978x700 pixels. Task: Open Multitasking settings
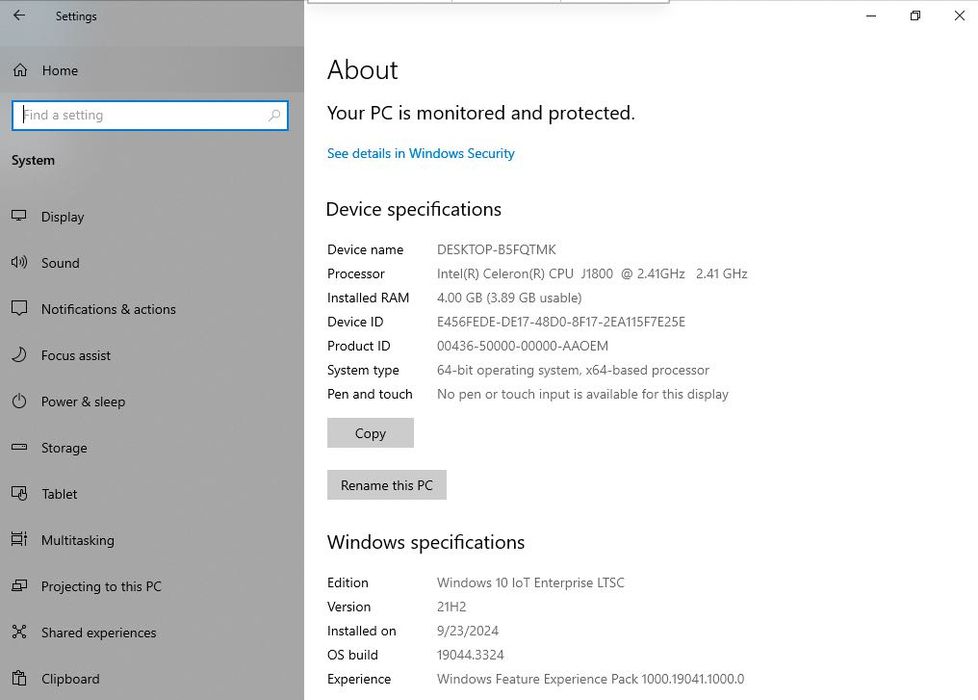[x=152, y=540]
